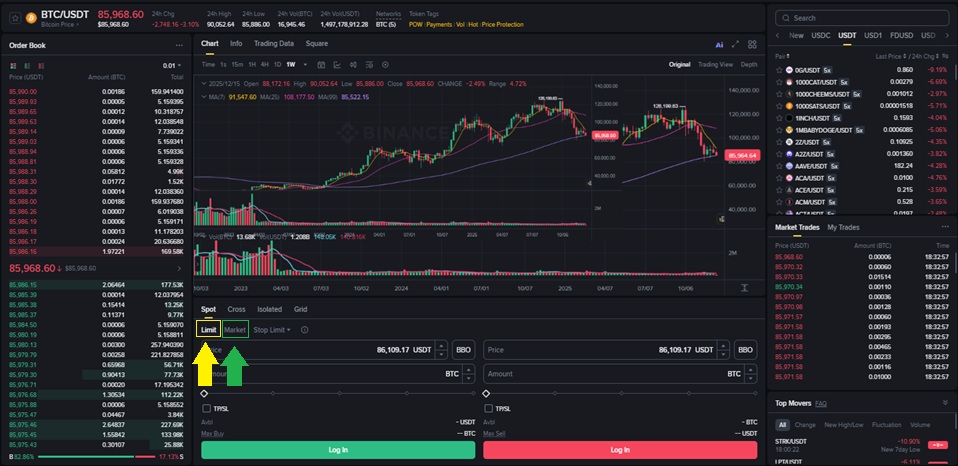Click the buy side BBO button

tap(464, 350)
